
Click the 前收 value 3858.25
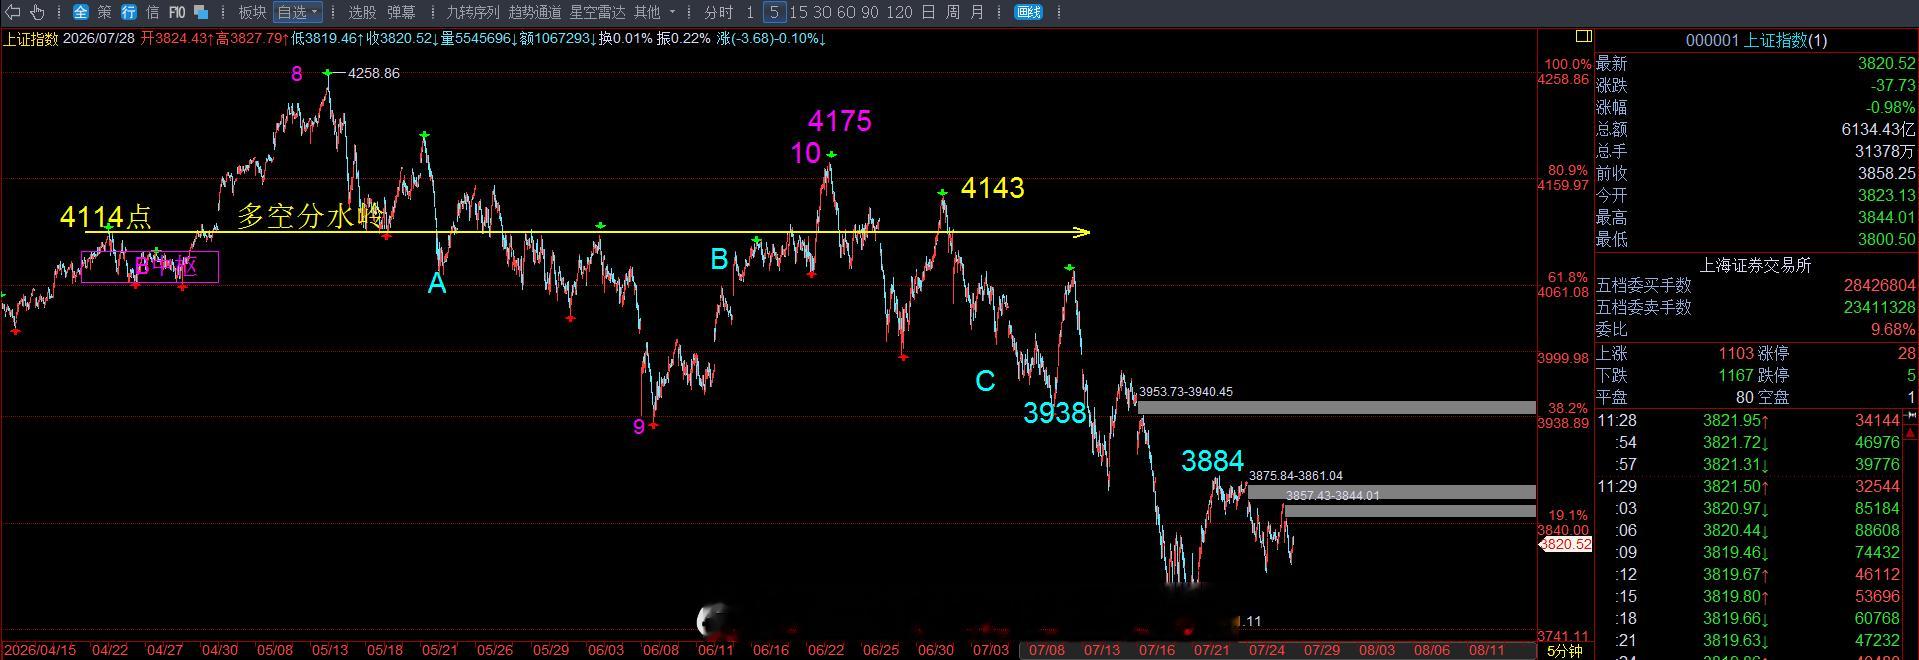[1886, 173]
